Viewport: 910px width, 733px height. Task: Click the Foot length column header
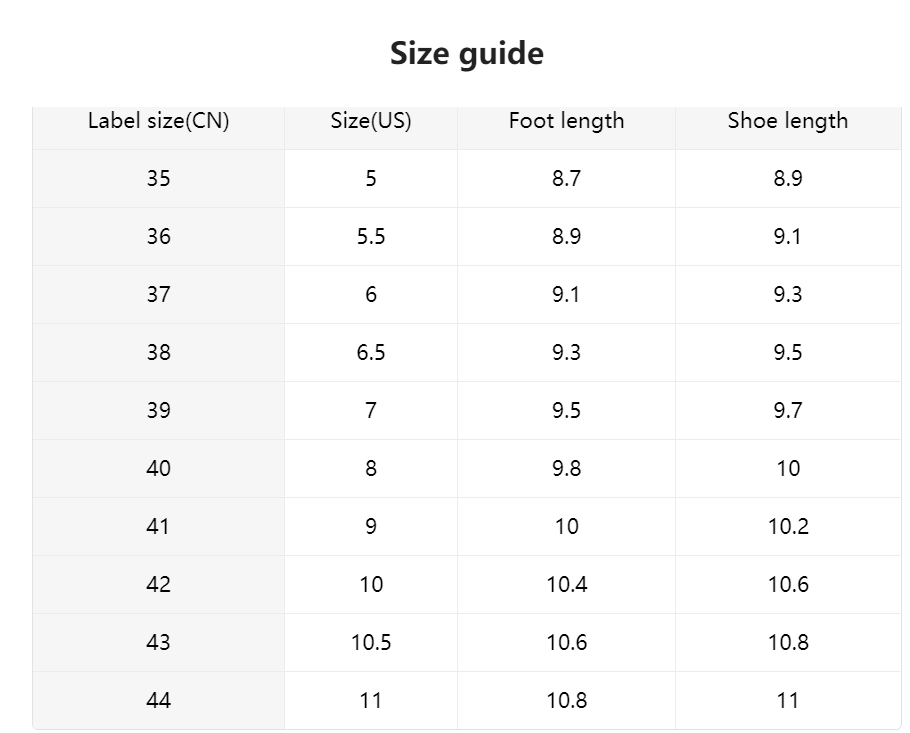point(566,121)
